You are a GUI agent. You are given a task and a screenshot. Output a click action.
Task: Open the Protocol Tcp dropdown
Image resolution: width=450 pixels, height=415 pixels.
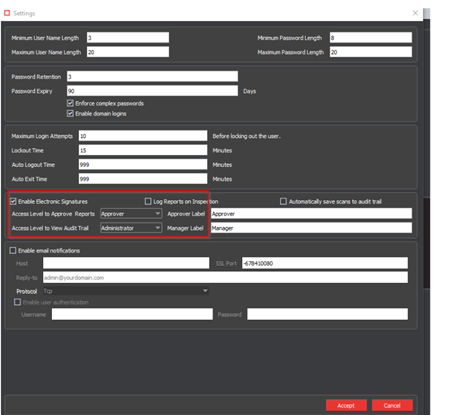point(126,291)
